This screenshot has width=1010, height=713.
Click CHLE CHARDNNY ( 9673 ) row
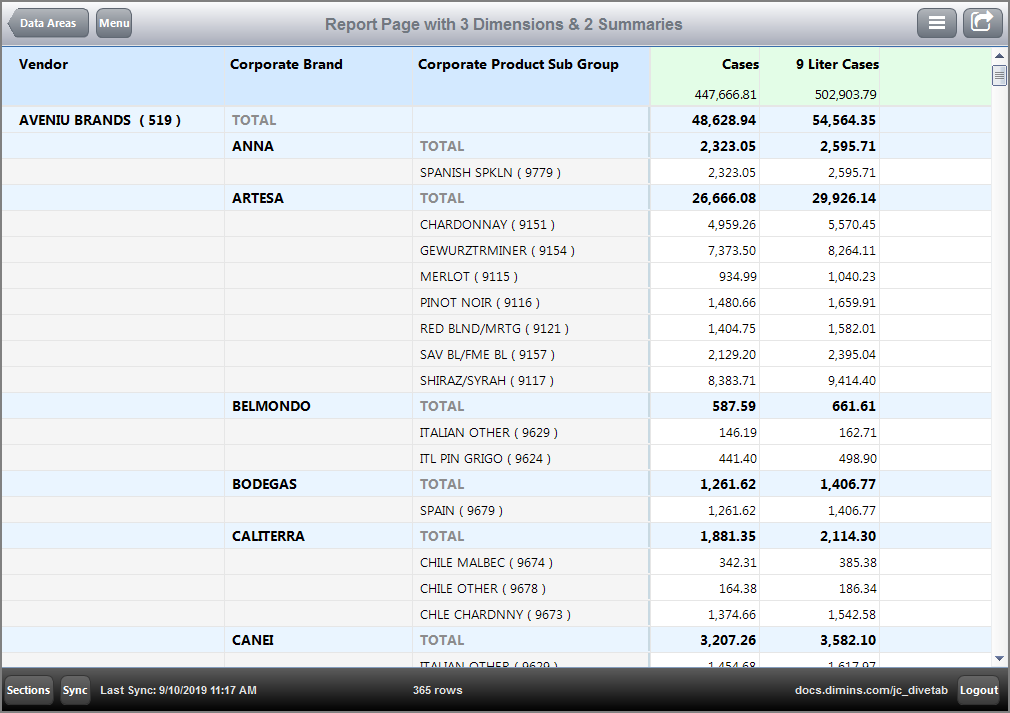tap(495, 614)
